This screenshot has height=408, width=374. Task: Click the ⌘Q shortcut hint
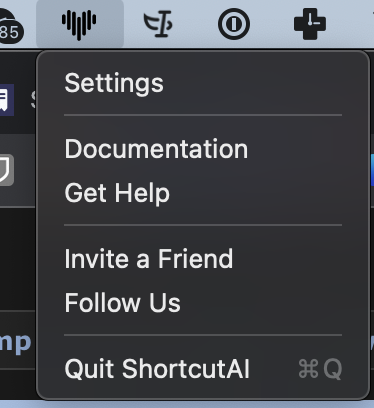(x=320, y=369)
